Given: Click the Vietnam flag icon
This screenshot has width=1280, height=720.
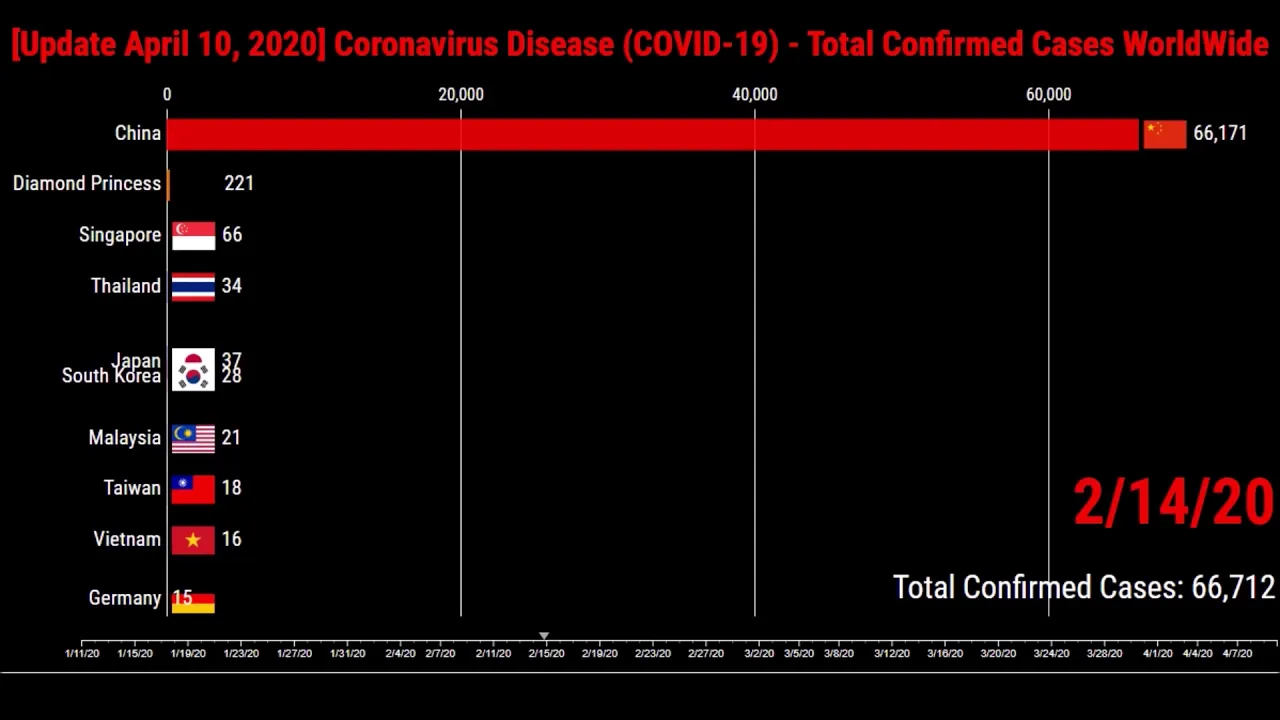Looking at the screenshot, I should click(193, 540).
